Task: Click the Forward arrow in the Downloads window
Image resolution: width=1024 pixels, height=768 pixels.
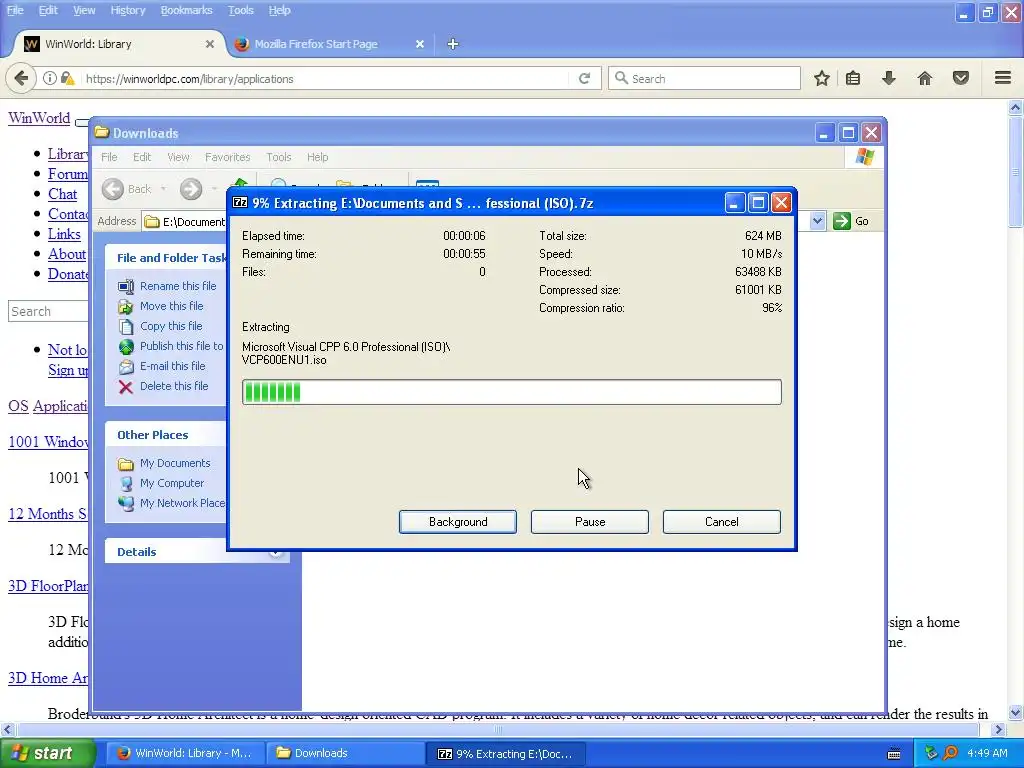Action: tap(191, 189)
